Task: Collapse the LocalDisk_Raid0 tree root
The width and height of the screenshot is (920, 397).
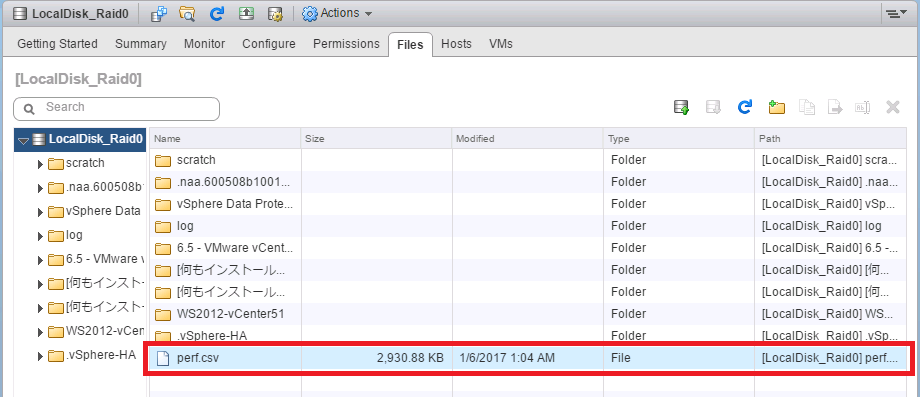Action: tap(23, 140)
